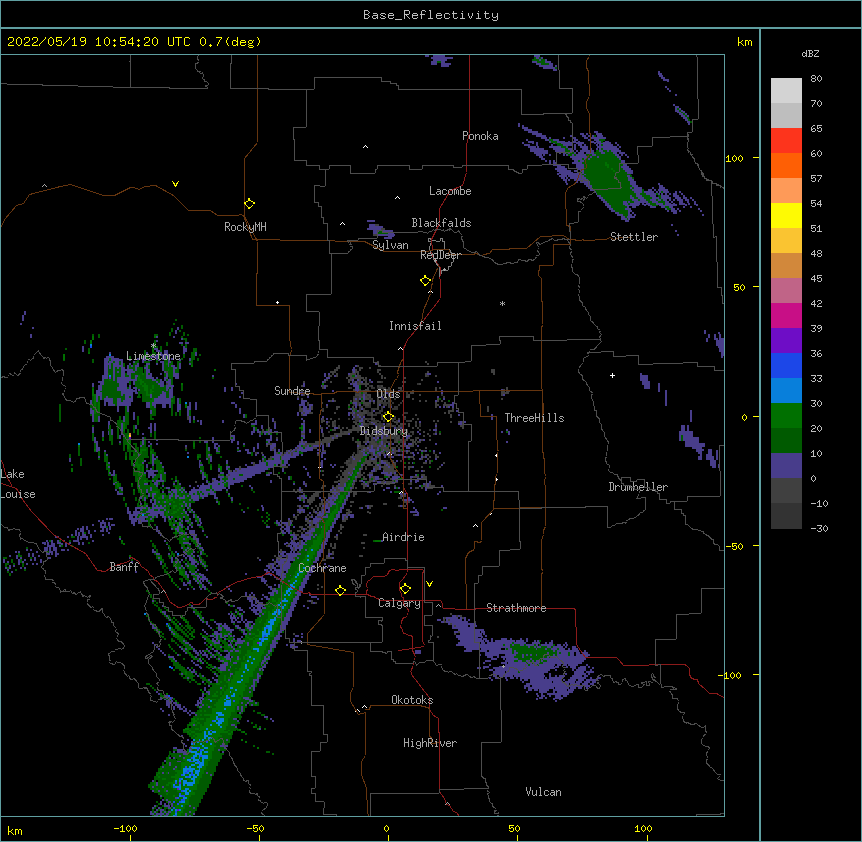The height and width of the screenshot is (842, 862).
Task: Click the km unit label beside the timestamp row
Action: [x=744, y=42]
